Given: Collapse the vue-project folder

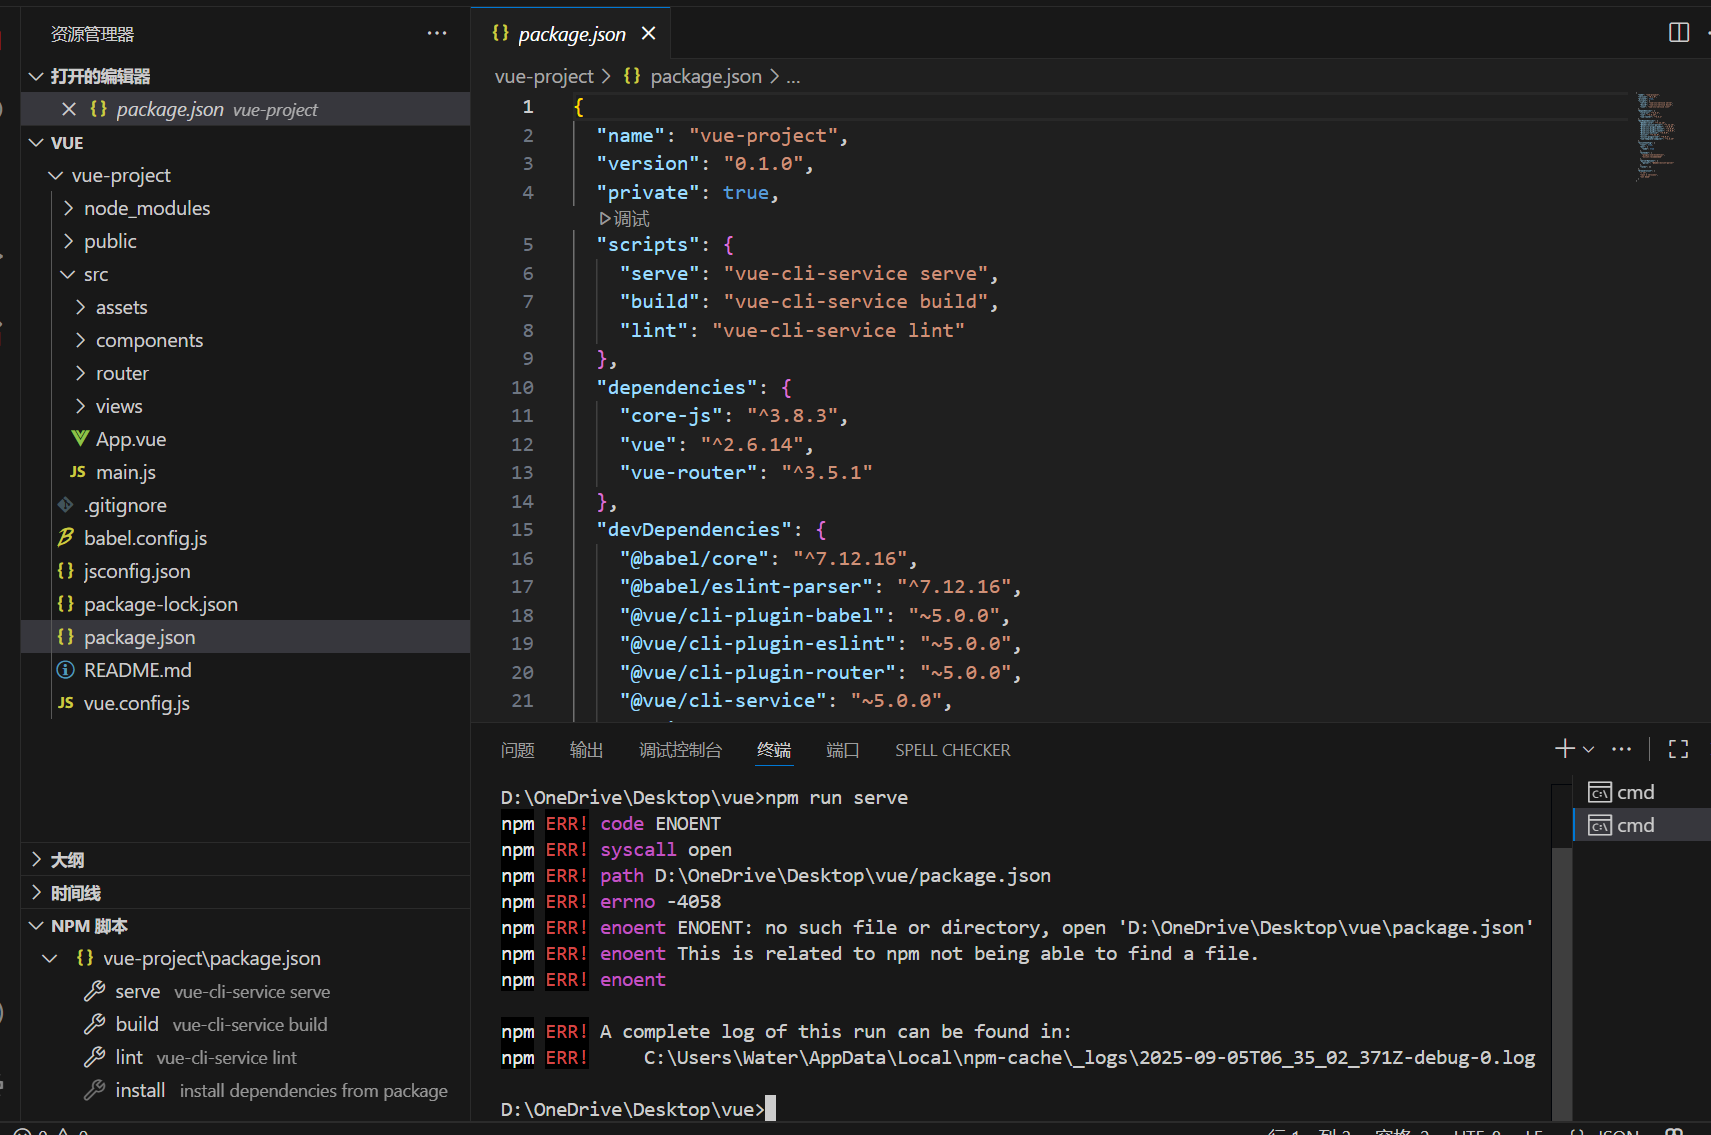Looking at the screenshot, I should (56, 175).
